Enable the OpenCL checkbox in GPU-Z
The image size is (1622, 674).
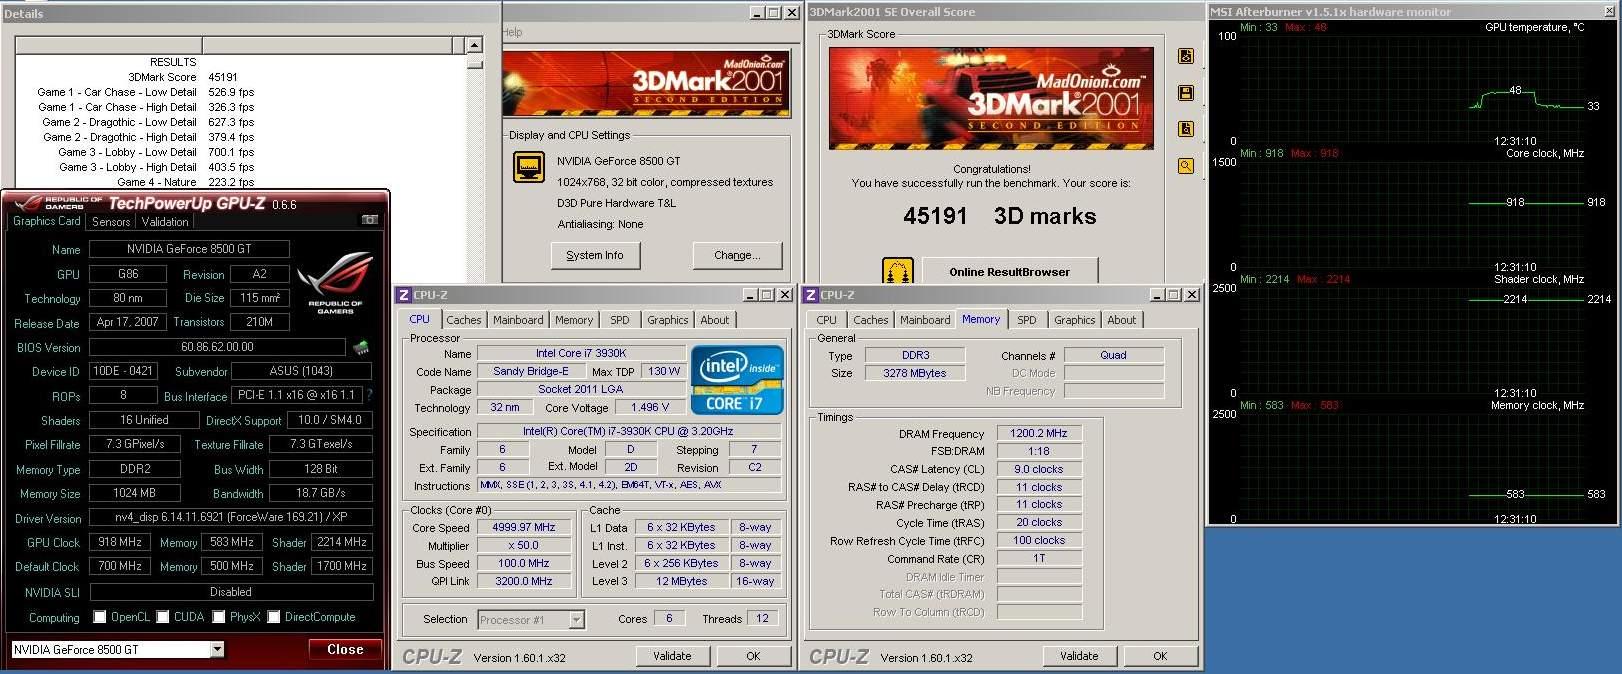click(99, 617)
